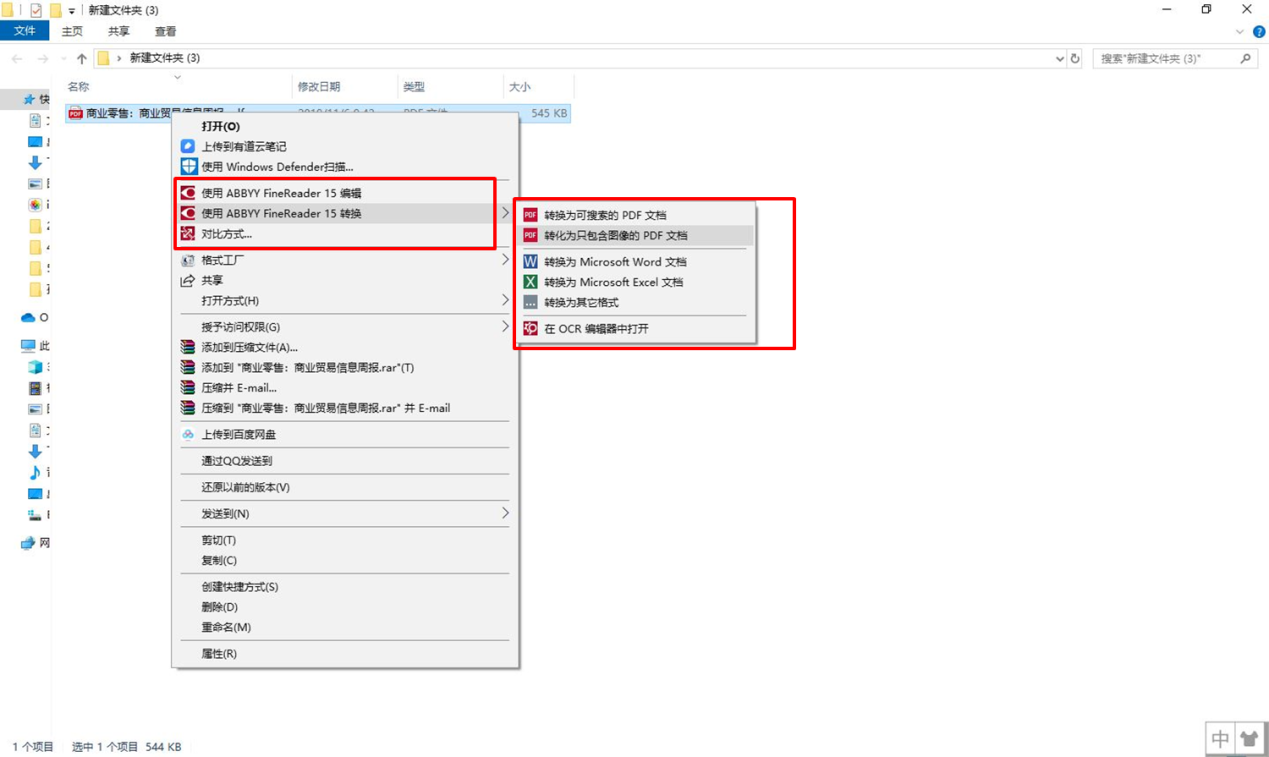Choose 打开(O) from the context menu
The width and height of the screenshot is (1269, 757).
(345, 126)
